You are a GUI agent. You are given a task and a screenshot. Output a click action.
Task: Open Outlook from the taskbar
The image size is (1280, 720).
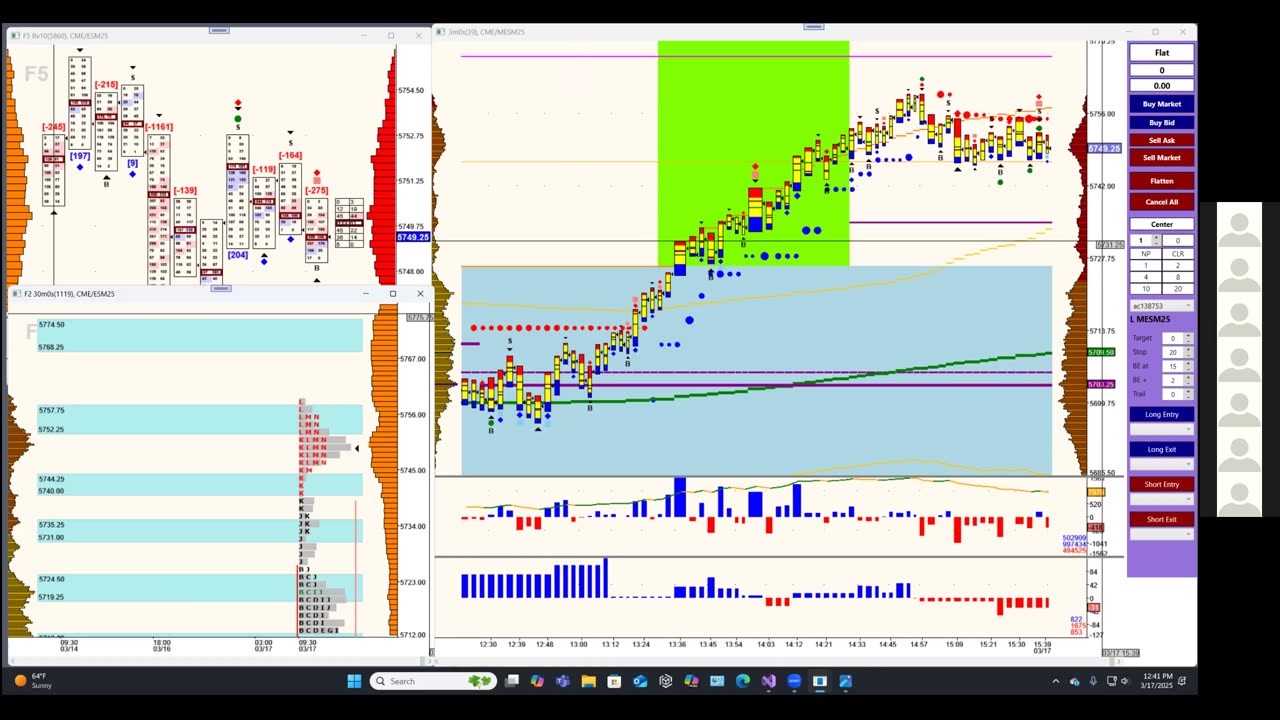tap(640, 681)
